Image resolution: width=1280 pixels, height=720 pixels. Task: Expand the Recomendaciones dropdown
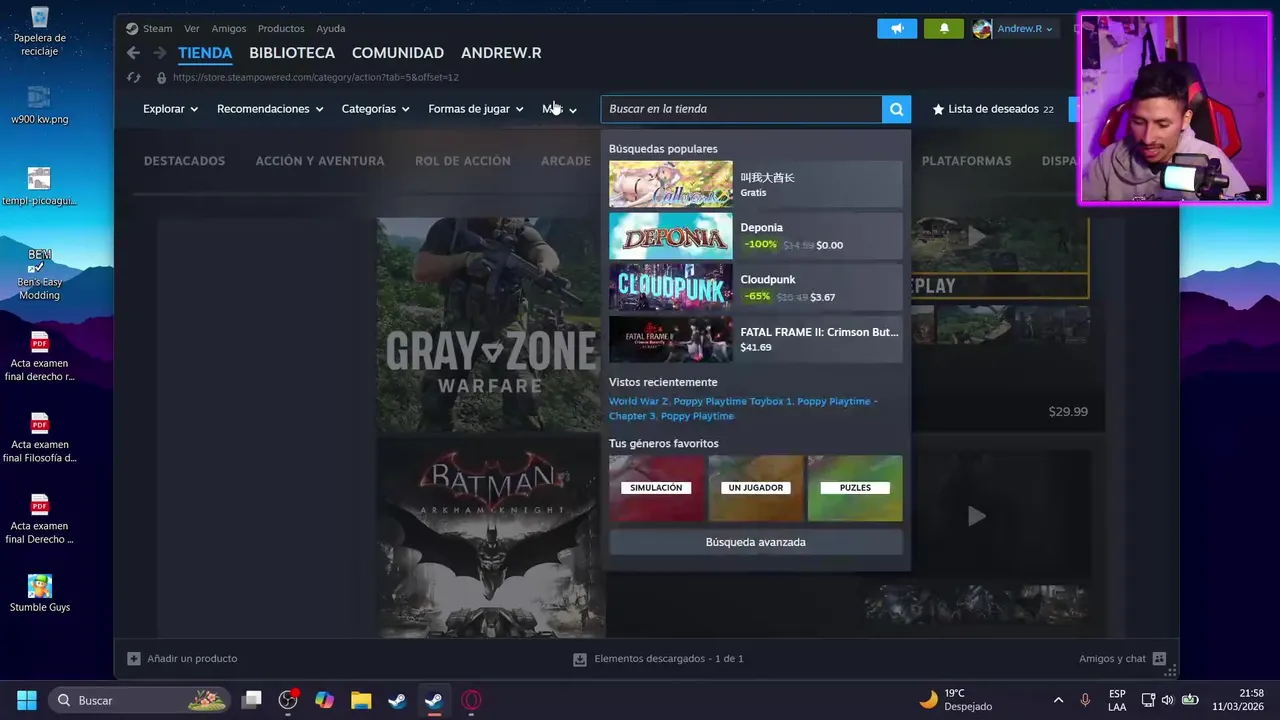(270, 109)
